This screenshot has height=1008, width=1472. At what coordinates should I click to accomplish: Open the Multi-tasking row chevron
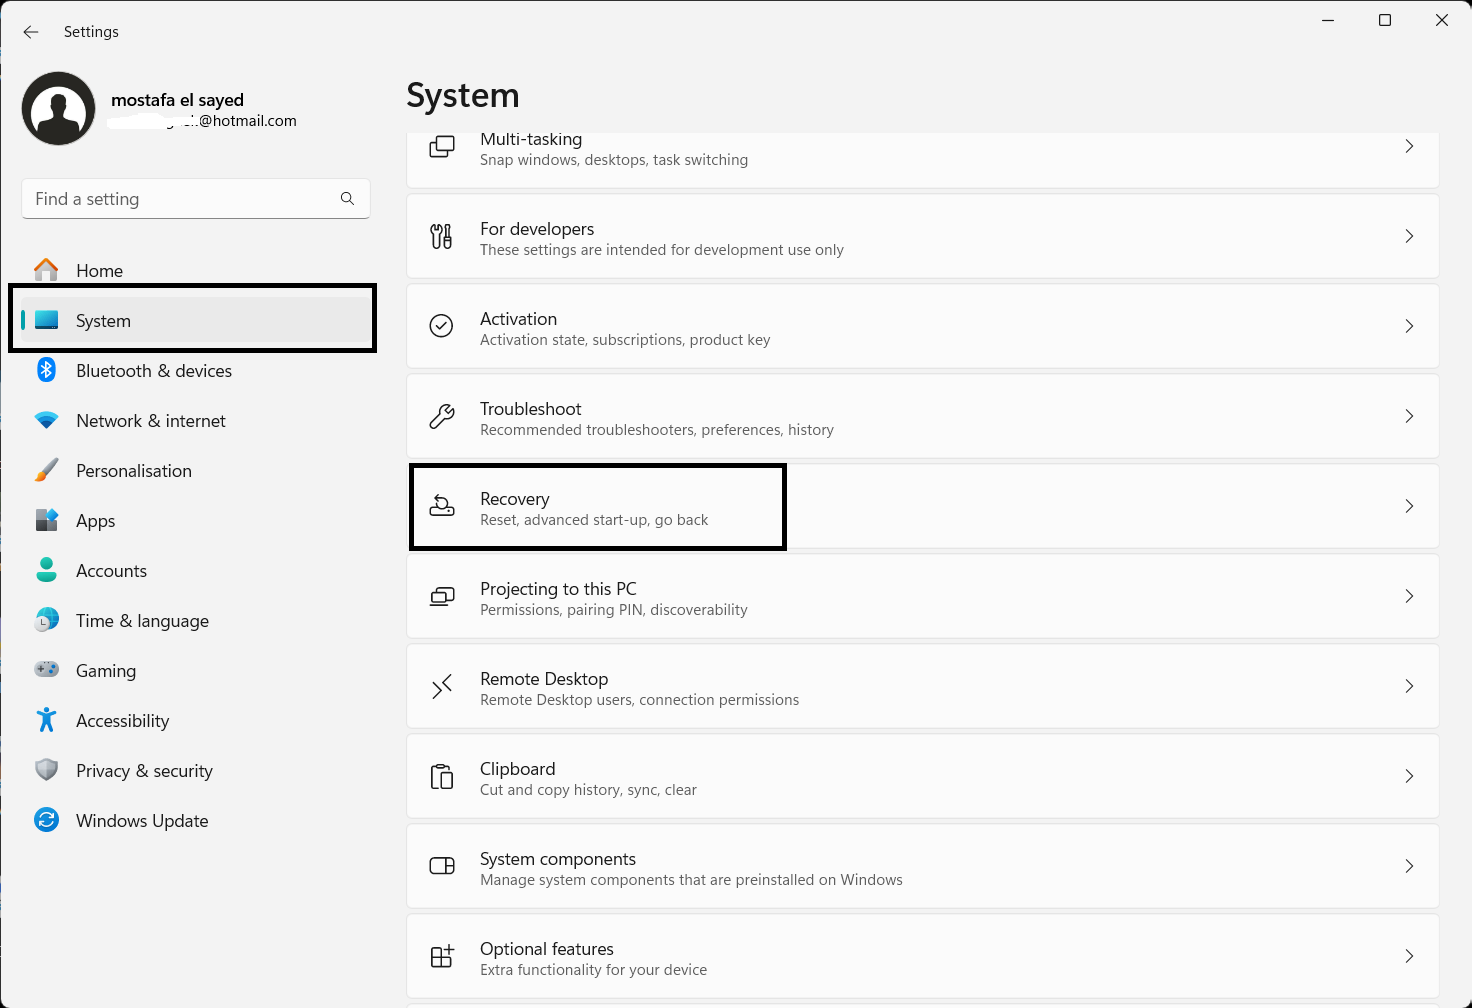coord(1409,147)
